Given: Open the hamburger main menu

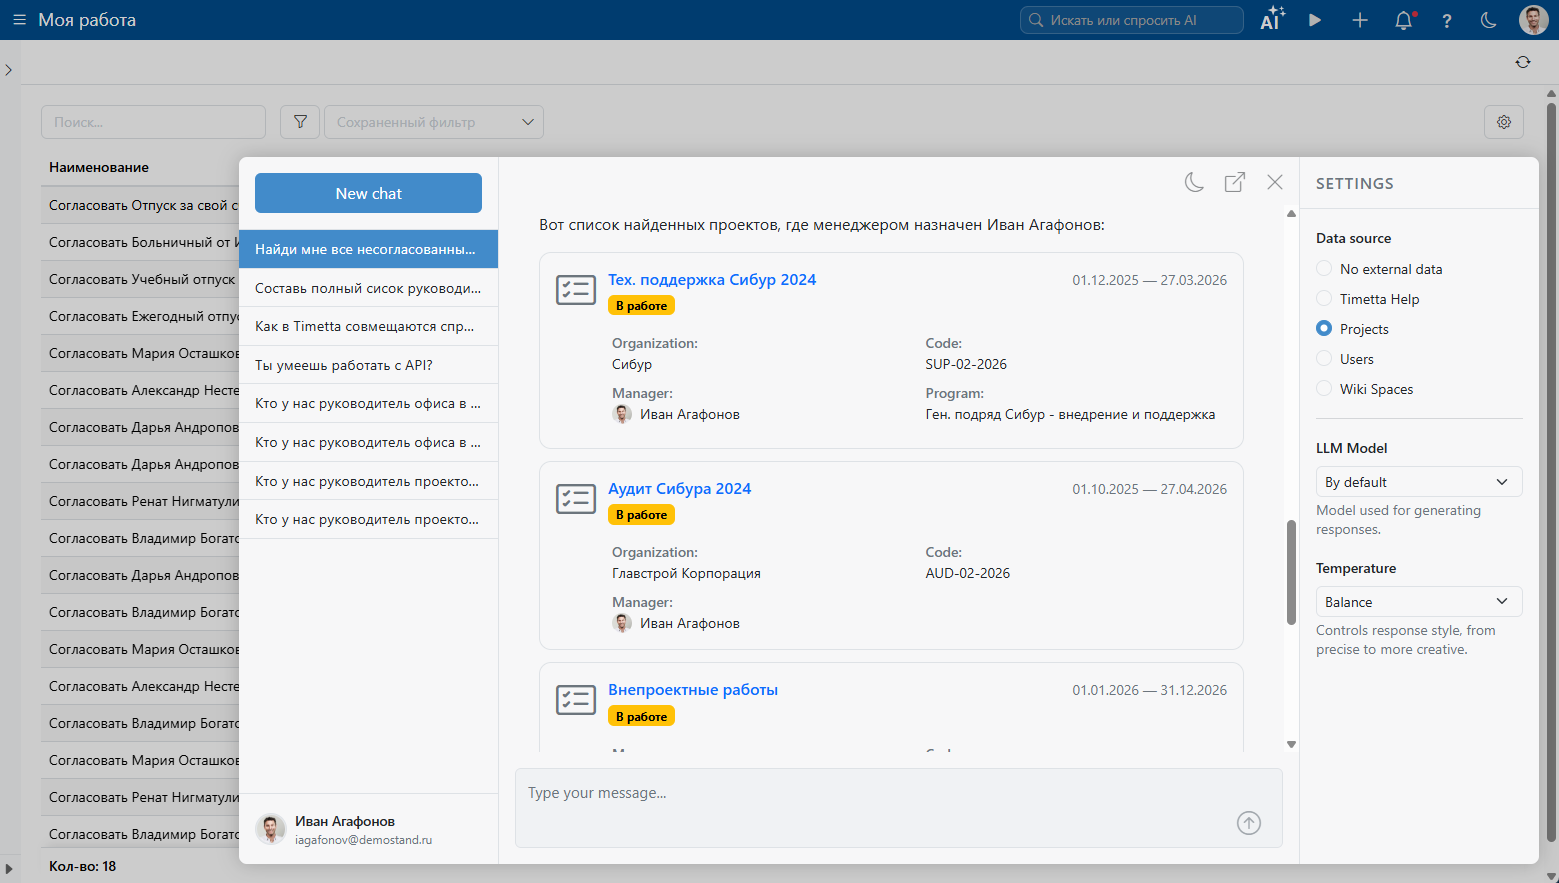Looking at the screenshot, I should (19, 20).
